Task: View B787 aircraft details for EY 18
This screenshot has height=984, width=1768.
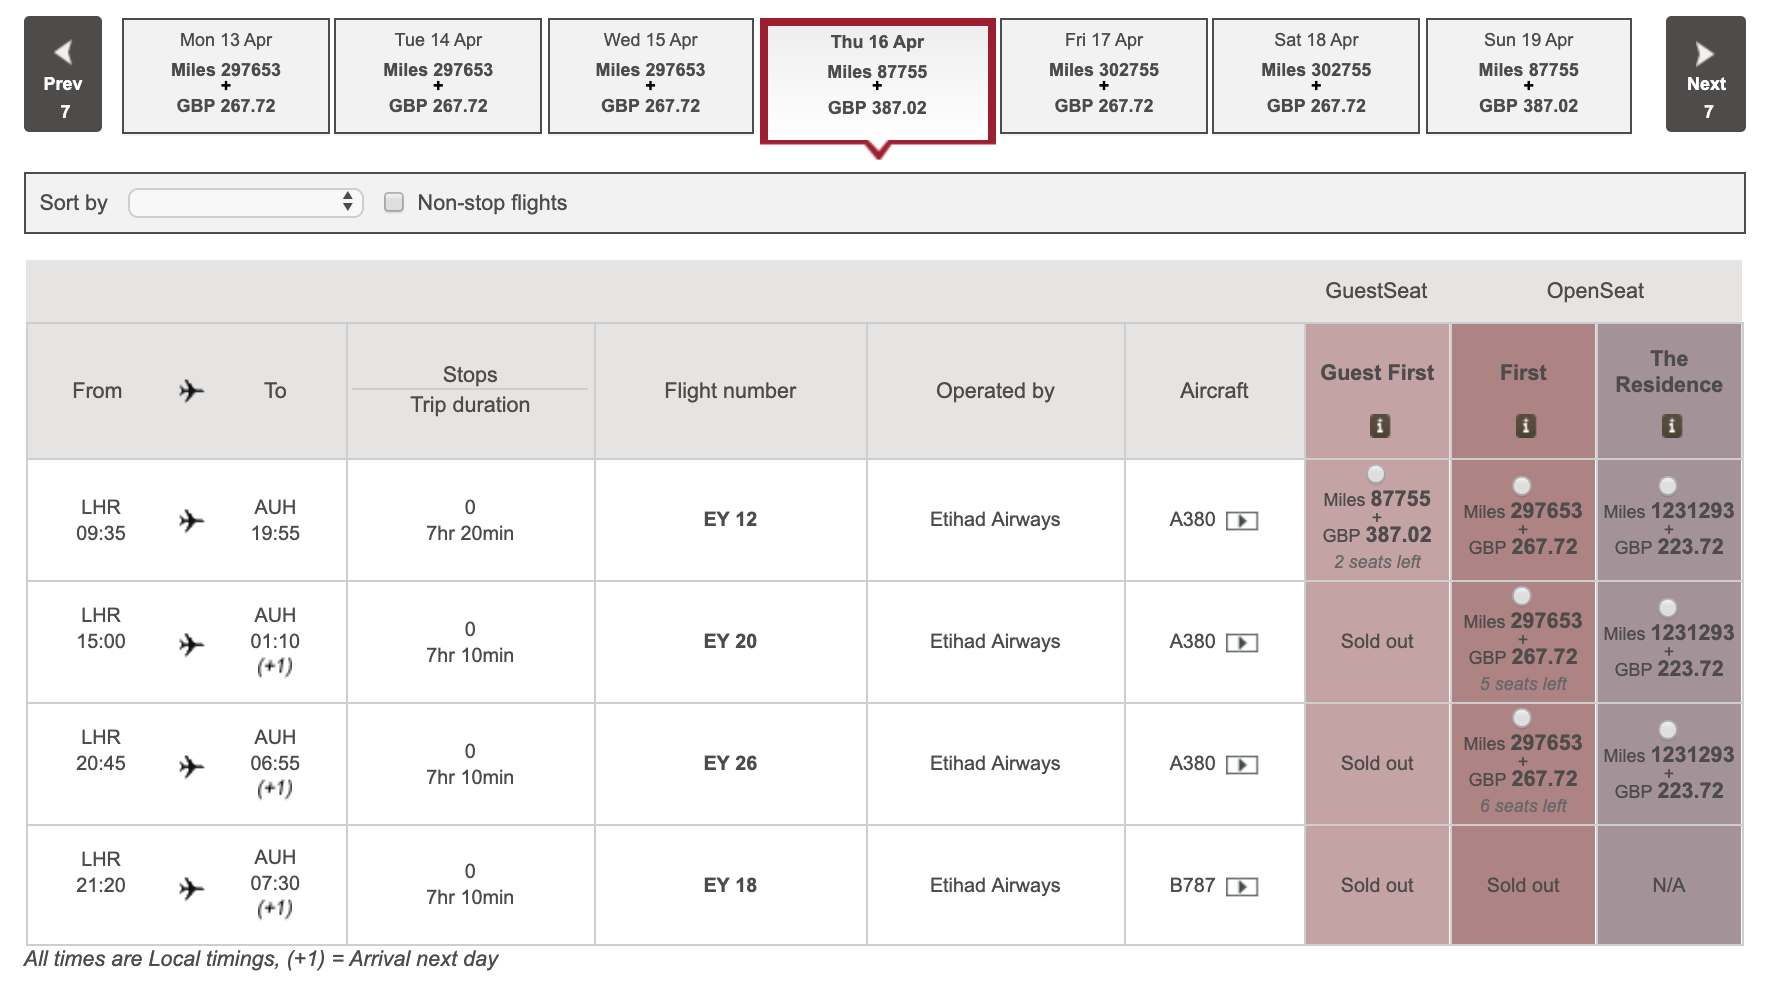Action: click(1242, 887)
